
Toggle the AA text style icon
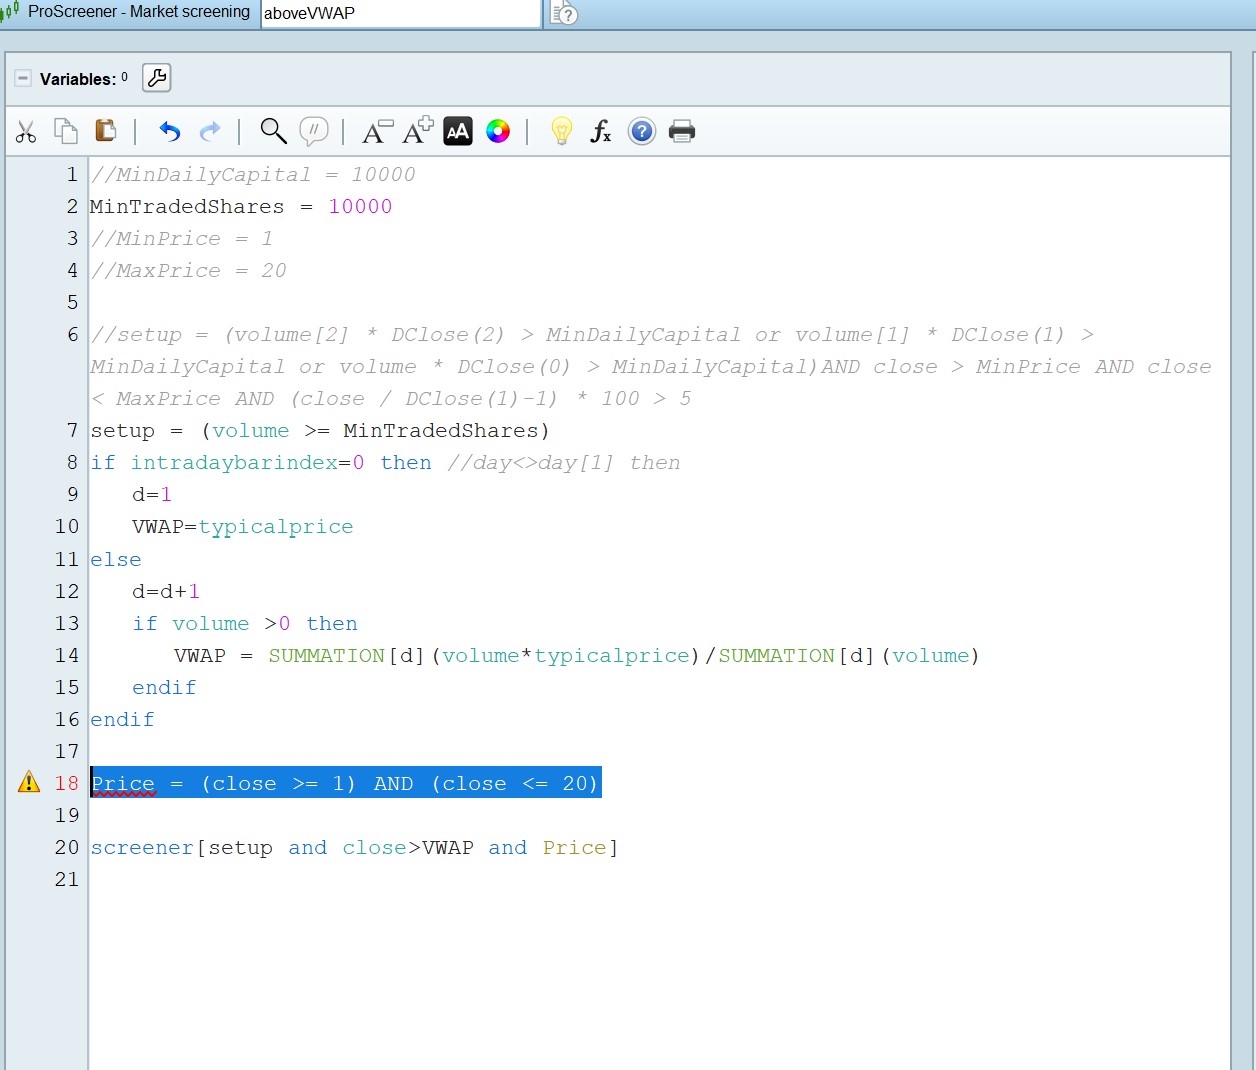[458, 131]
